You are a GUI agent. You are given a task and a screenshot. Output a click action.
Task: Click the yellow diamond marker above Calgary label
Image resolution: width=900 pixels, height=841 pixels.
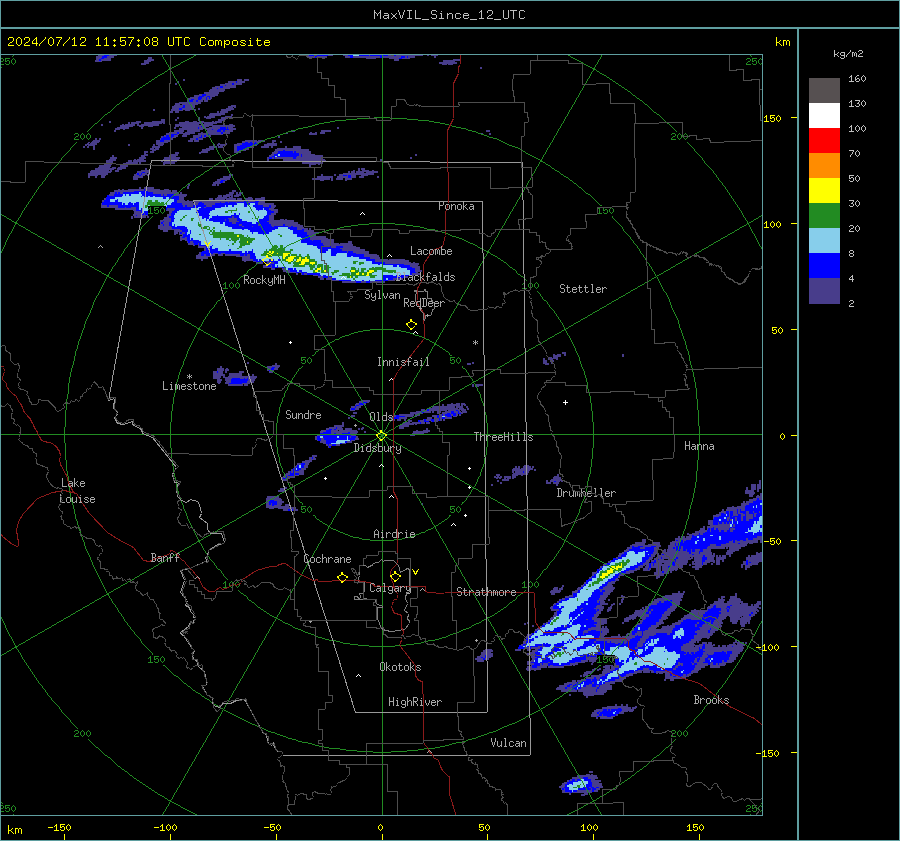pyautogui.click(x=395, y=576)
